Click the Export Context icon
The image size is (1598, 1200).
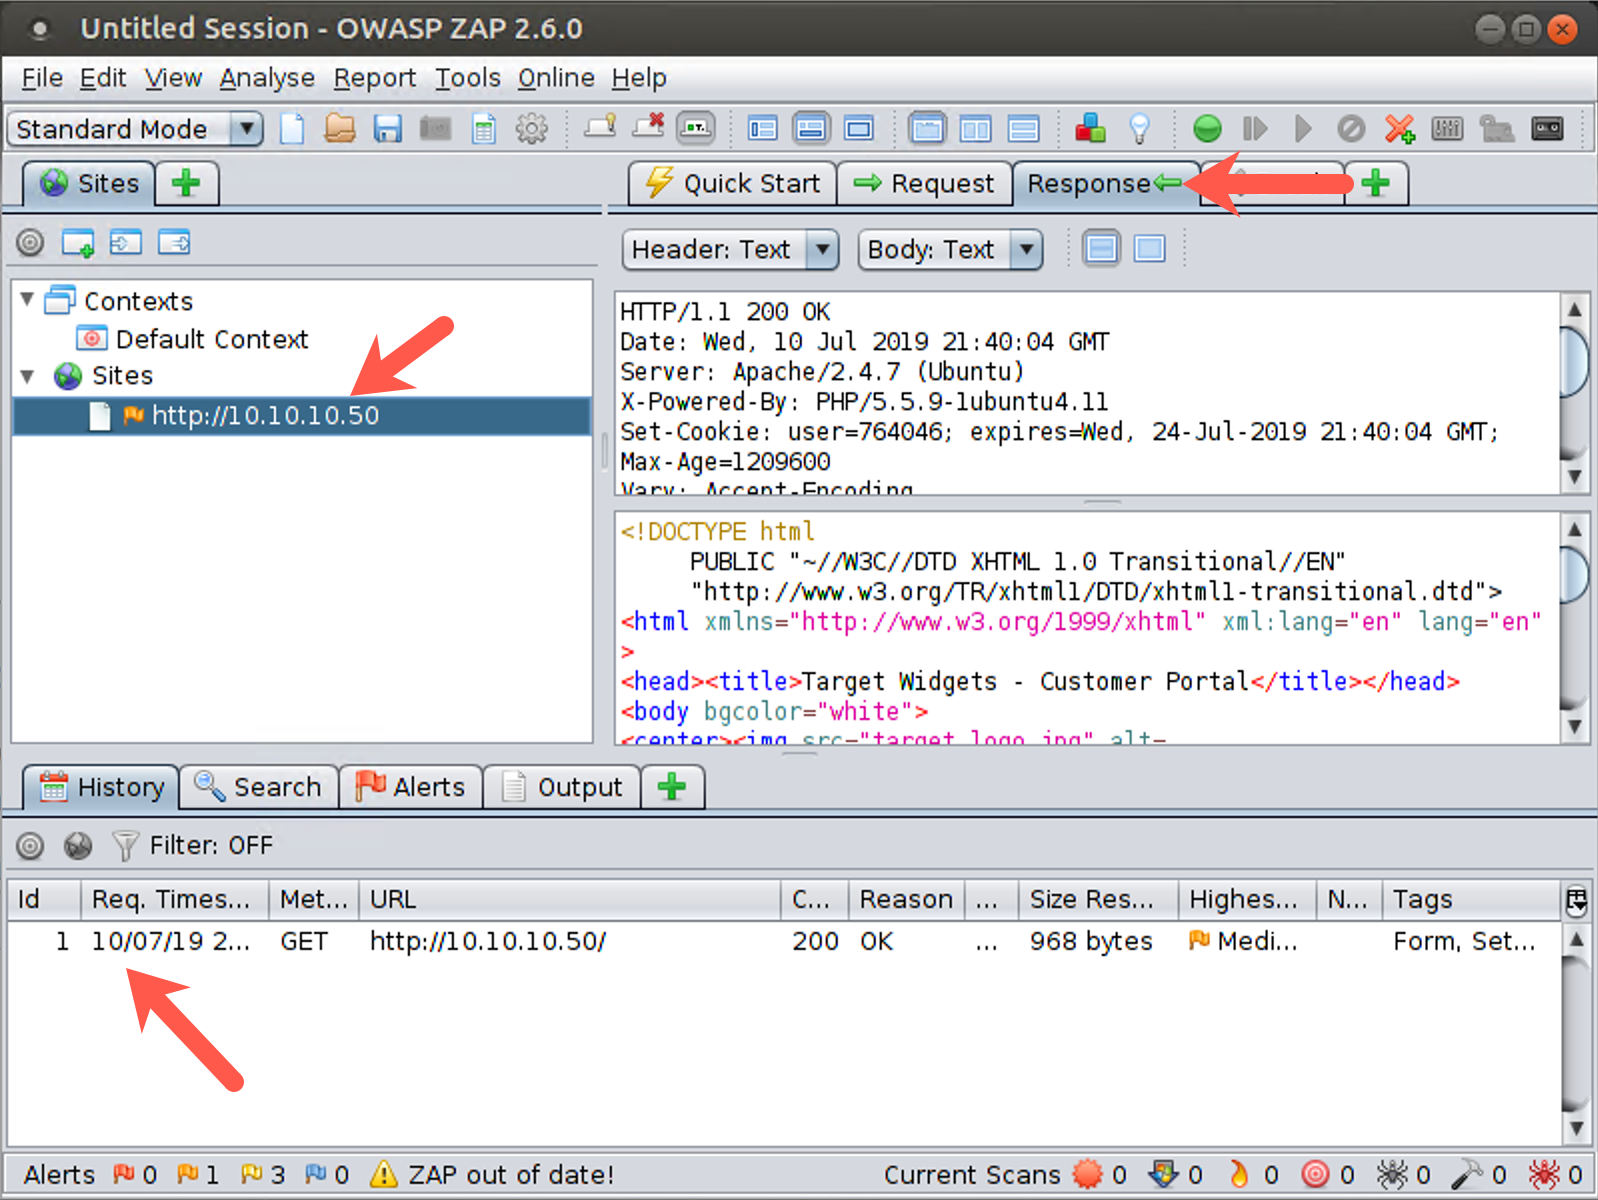coord(174,242)
